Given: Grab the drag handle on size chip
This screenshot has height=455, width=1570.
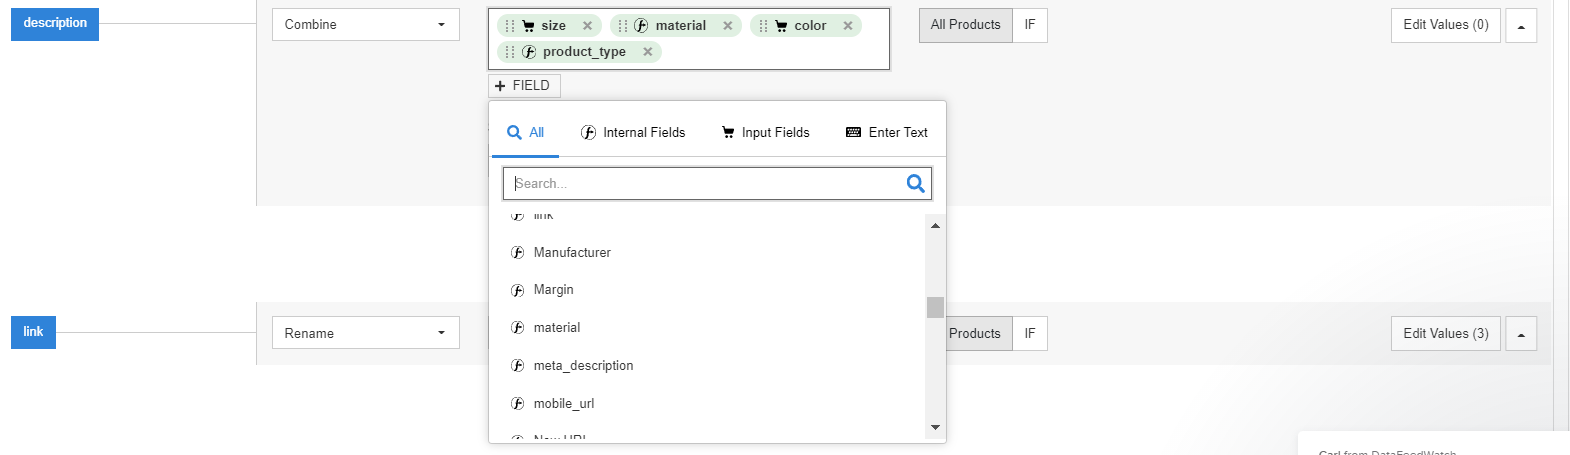Looking at the screenshot, I should tap(510, 26).
